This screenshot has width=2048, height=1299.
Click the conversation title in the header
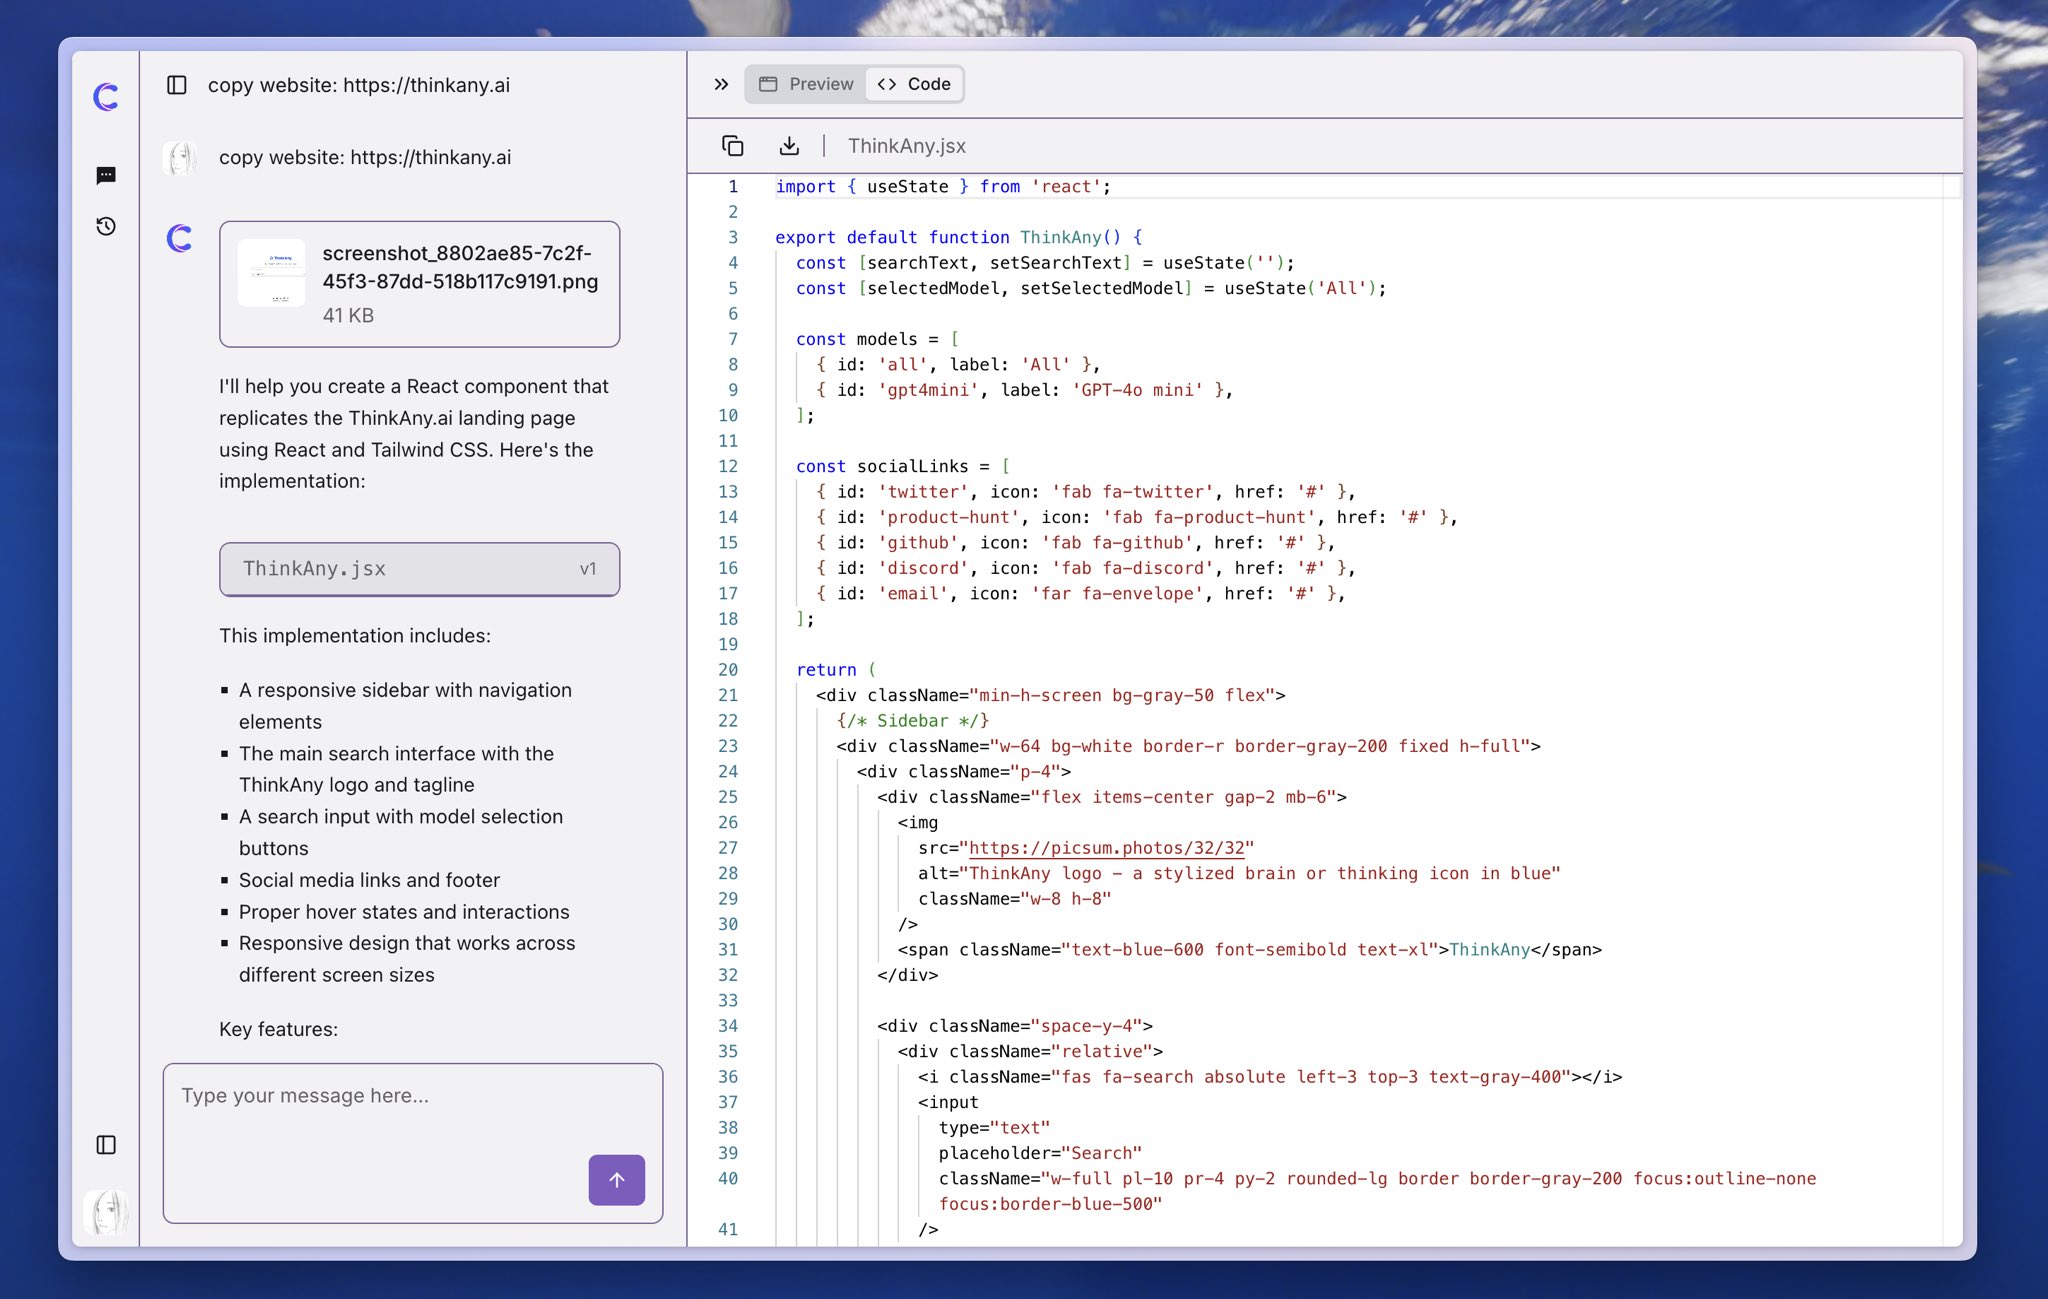[358, 85]
